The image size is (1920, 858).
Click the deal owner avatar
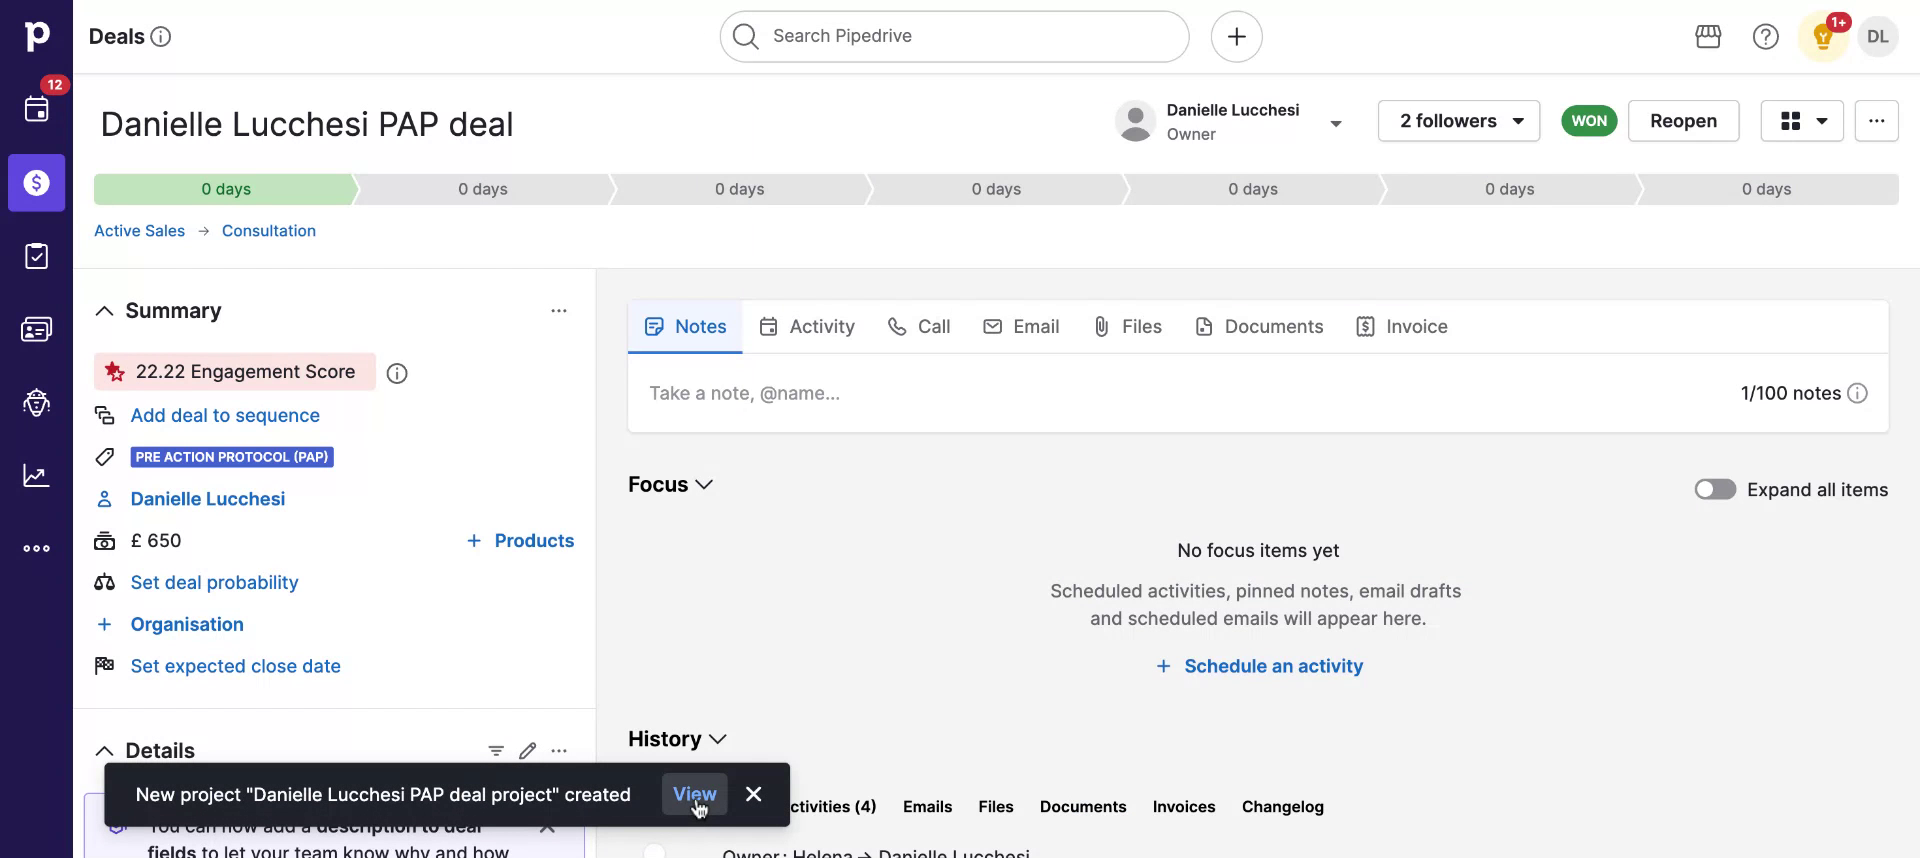coord(1135,121)
